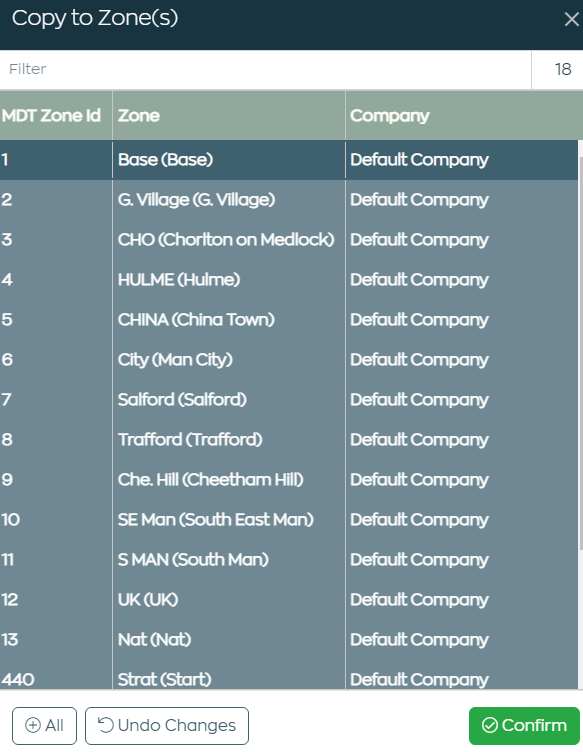583x752 pixels.
Task: Select the G. Village zone row
Action: click(289, 200)
